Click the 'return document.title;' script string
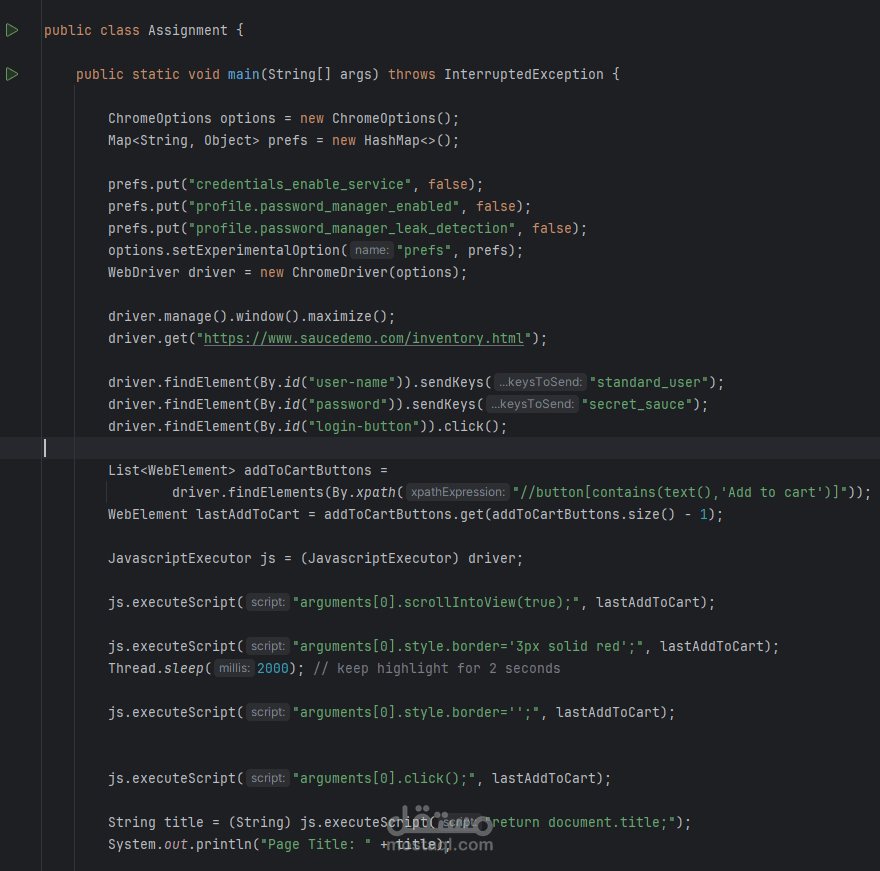This screenshot has width=880, height=871. pyautogui.click(x=581, y=822)
